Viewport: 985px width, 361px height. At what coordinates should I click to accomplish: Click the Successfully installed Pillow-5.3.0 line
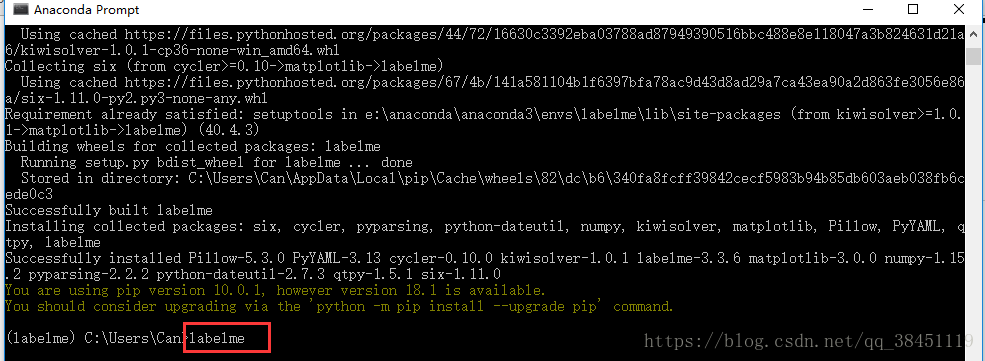pos(484,266)
